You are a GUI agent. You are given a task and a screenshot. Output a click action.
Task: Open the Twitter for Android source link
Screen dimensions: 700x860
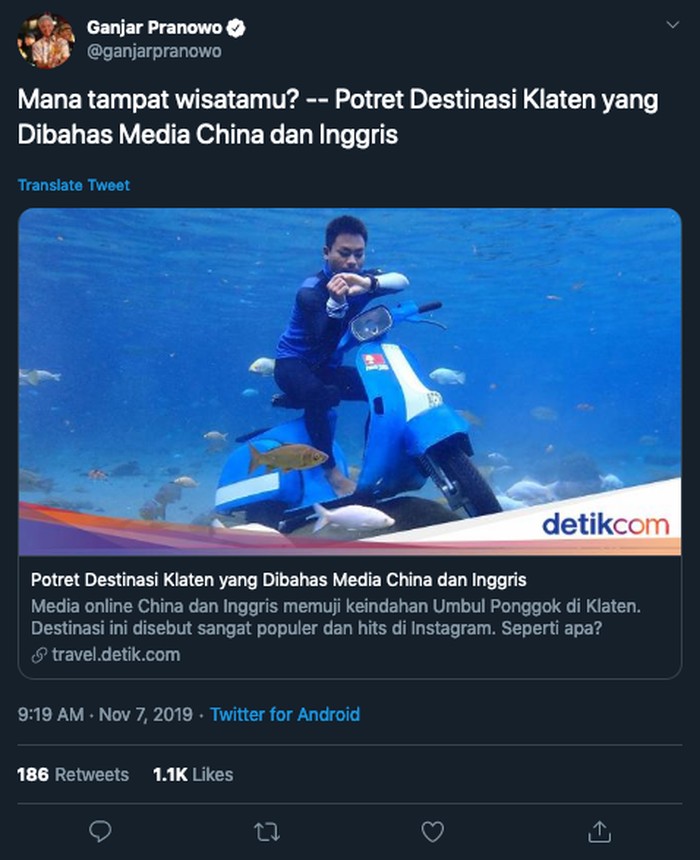285,714
